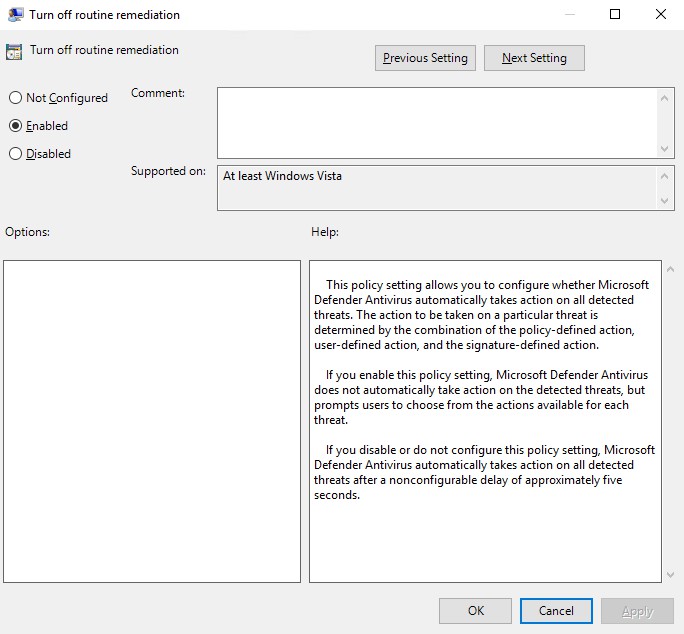Click the policy setting icon beside heading
The width and height of the screenshot is (684, 634).
click(x=14, y=51)
